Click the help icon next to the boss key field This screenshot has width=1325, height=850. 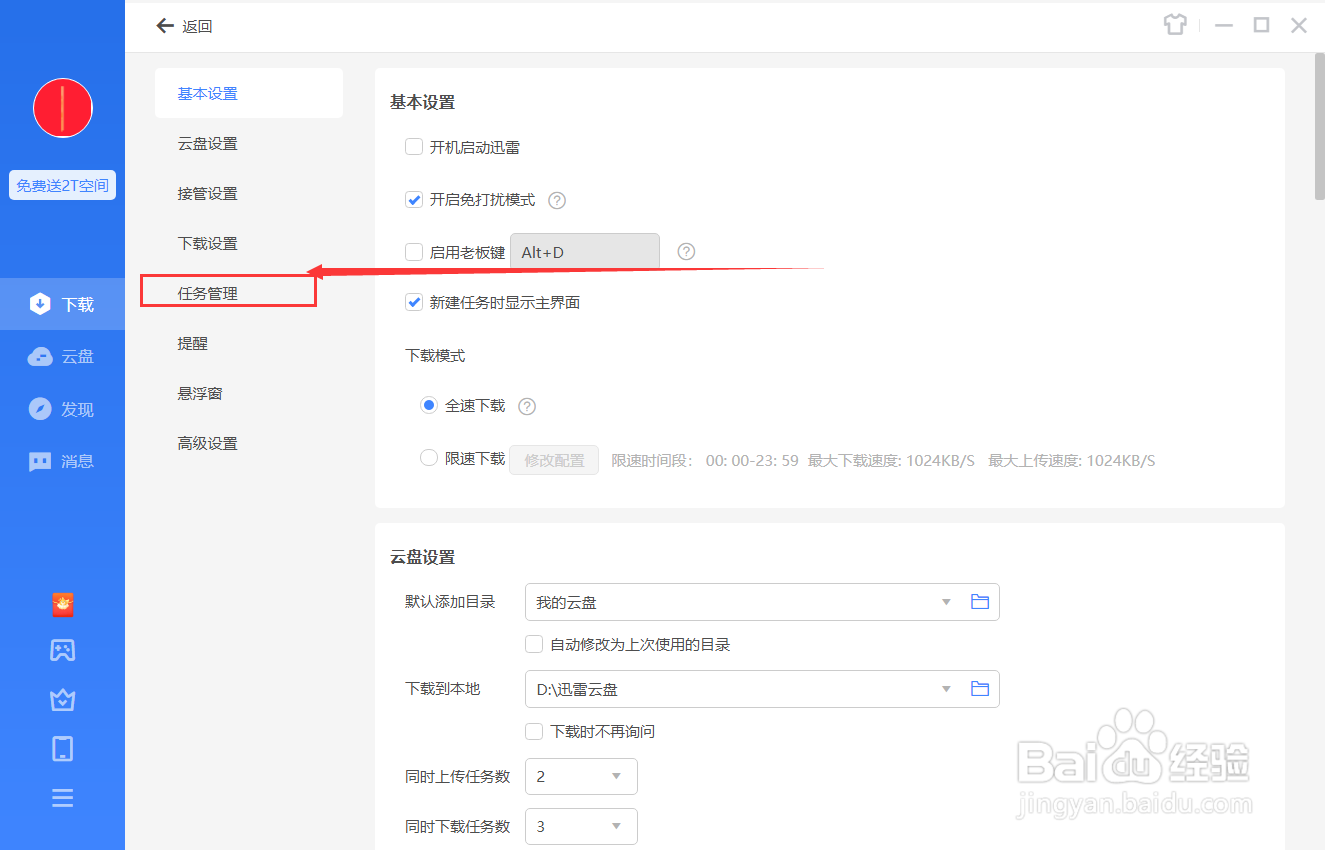tap(686, 251)
